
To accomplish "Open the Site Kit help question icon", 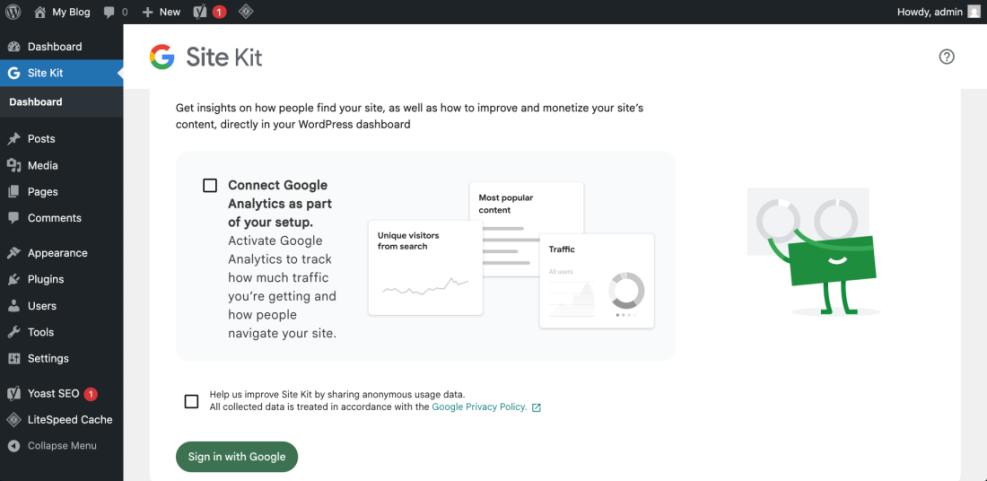I will [947, 57].
